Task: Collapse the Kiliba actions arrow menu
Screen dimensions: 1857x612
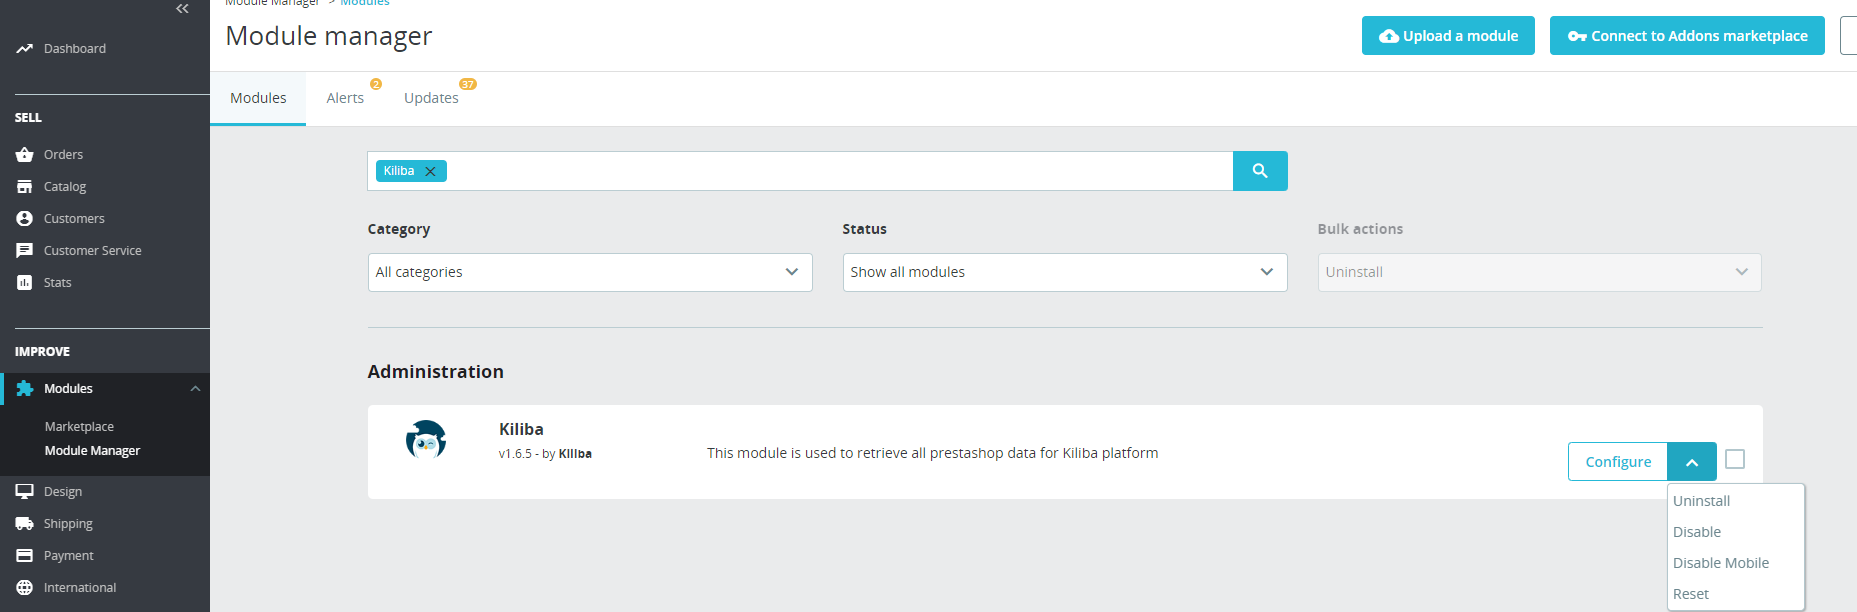Action: click(x=1692, y=462)
